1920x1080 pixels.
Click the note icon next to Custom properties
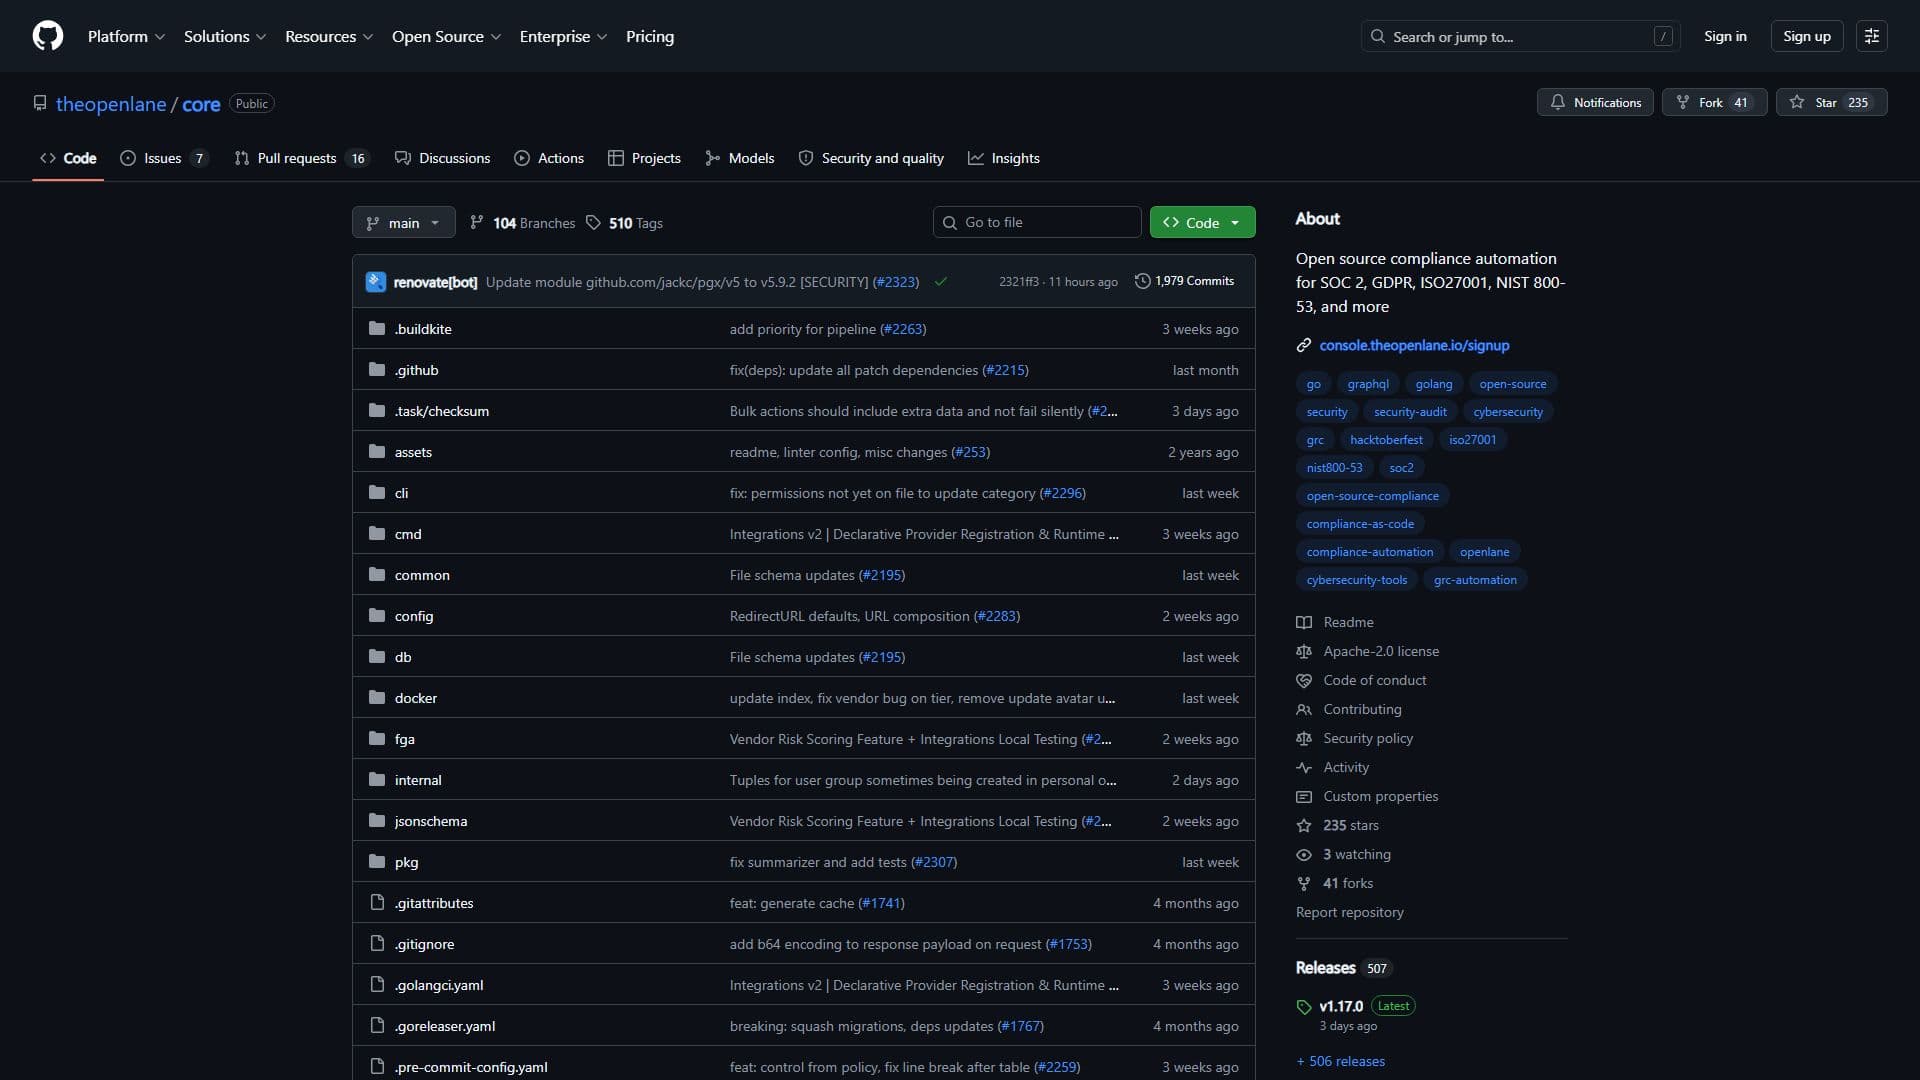[1304, 796]
